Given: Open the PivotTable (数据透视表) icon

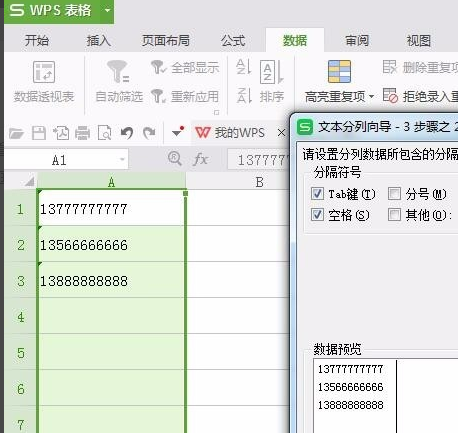Looking at the screenshot, I should (x=44, y=72).
